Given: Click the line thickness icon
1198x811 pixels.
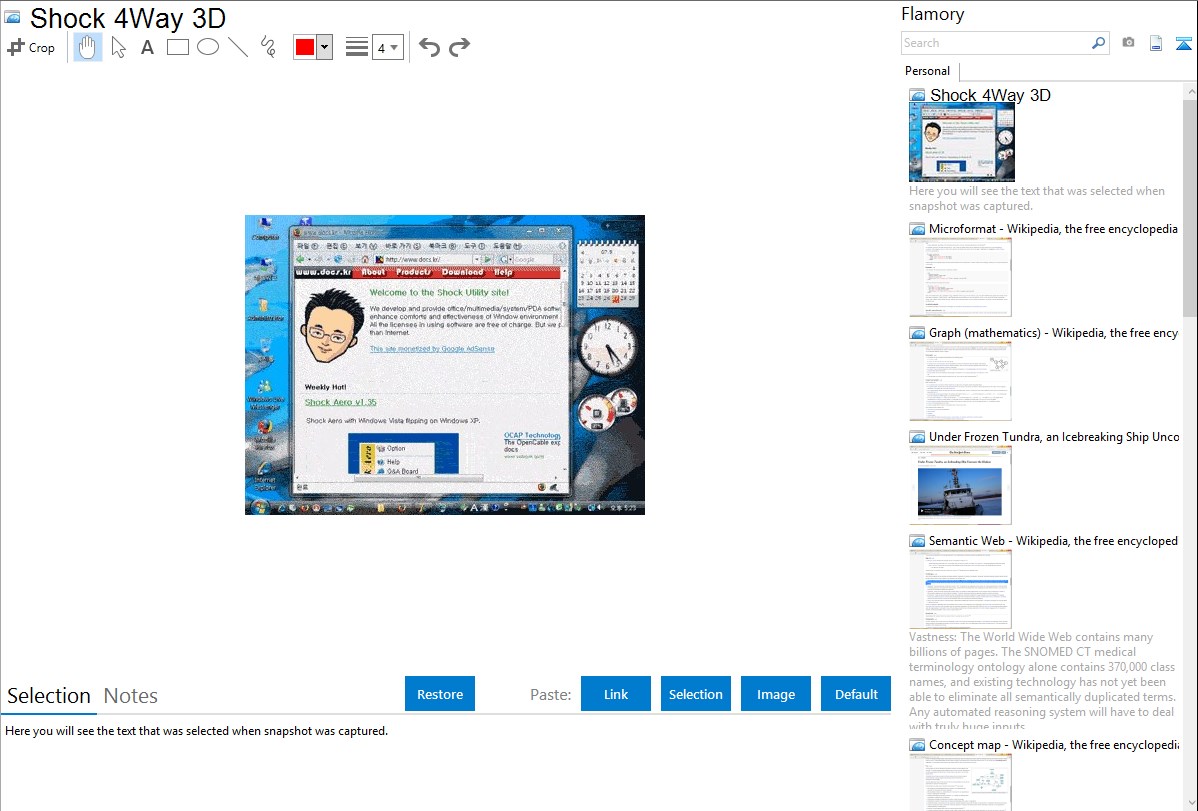Looking at the screenshot, I should coord(357,47).
